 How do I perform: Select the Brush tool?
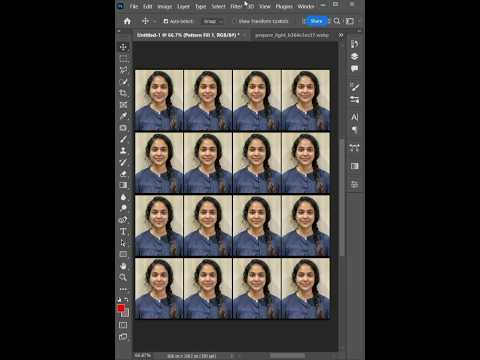coord(123,139)
